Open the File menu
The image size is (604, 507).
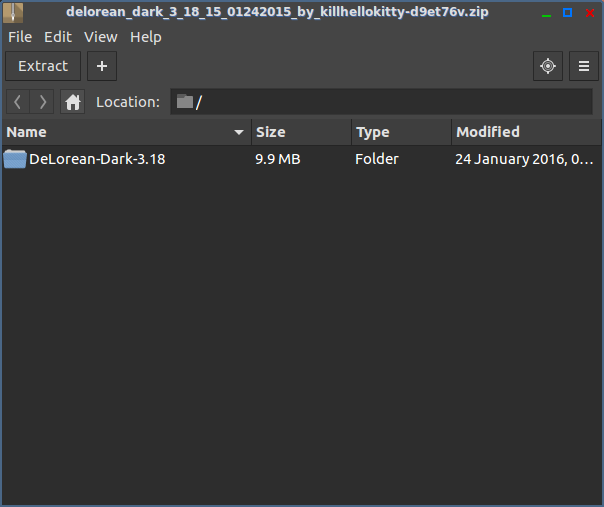(20, 37)
